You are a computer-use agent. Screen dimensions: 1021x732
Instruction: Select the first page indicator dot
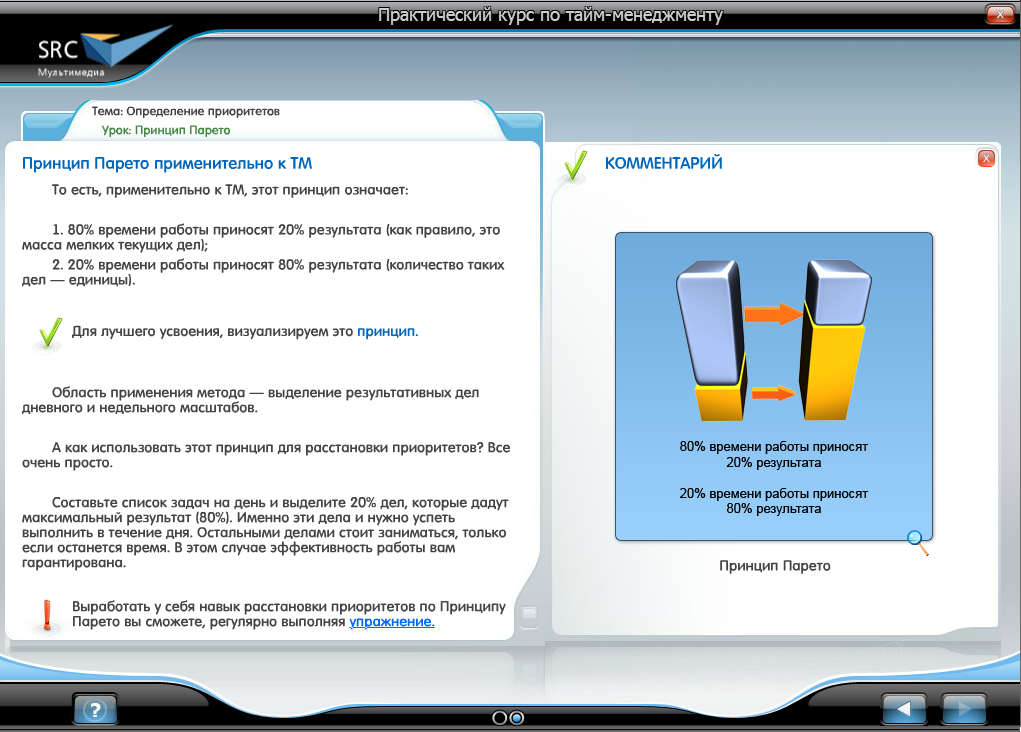(499, 718)
